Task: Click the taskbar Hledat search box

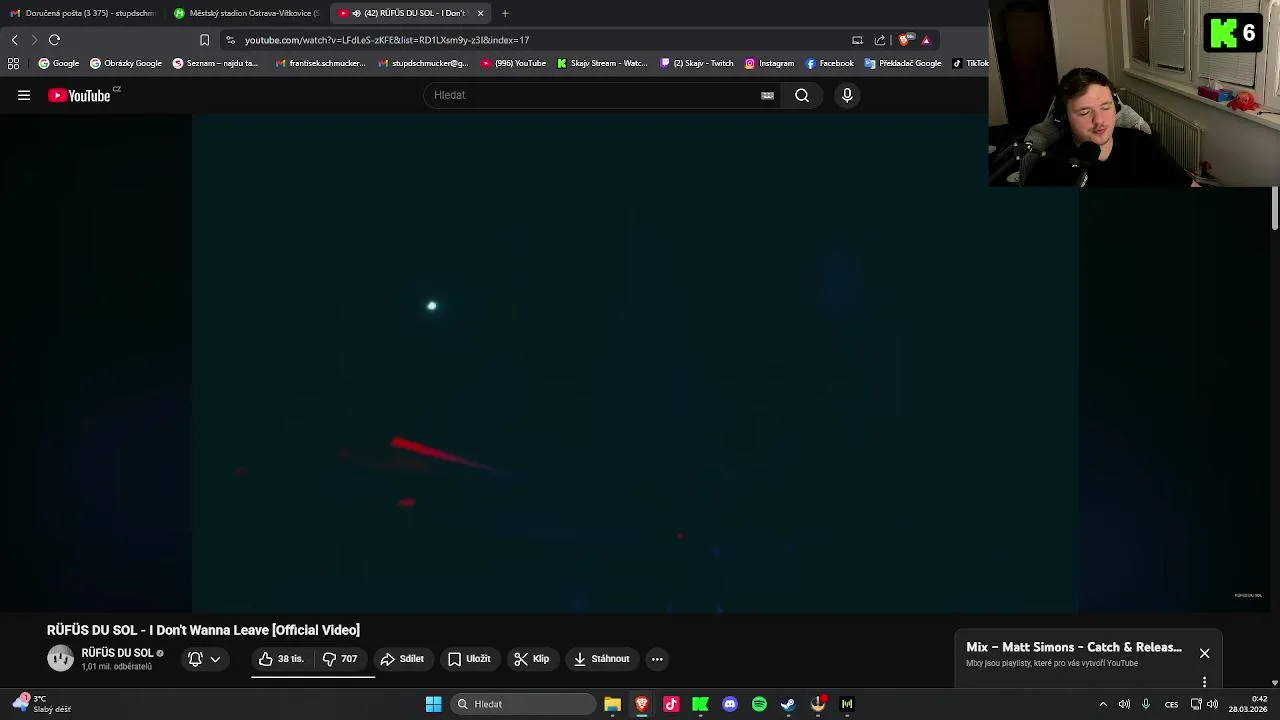Action: coord(524,704)
